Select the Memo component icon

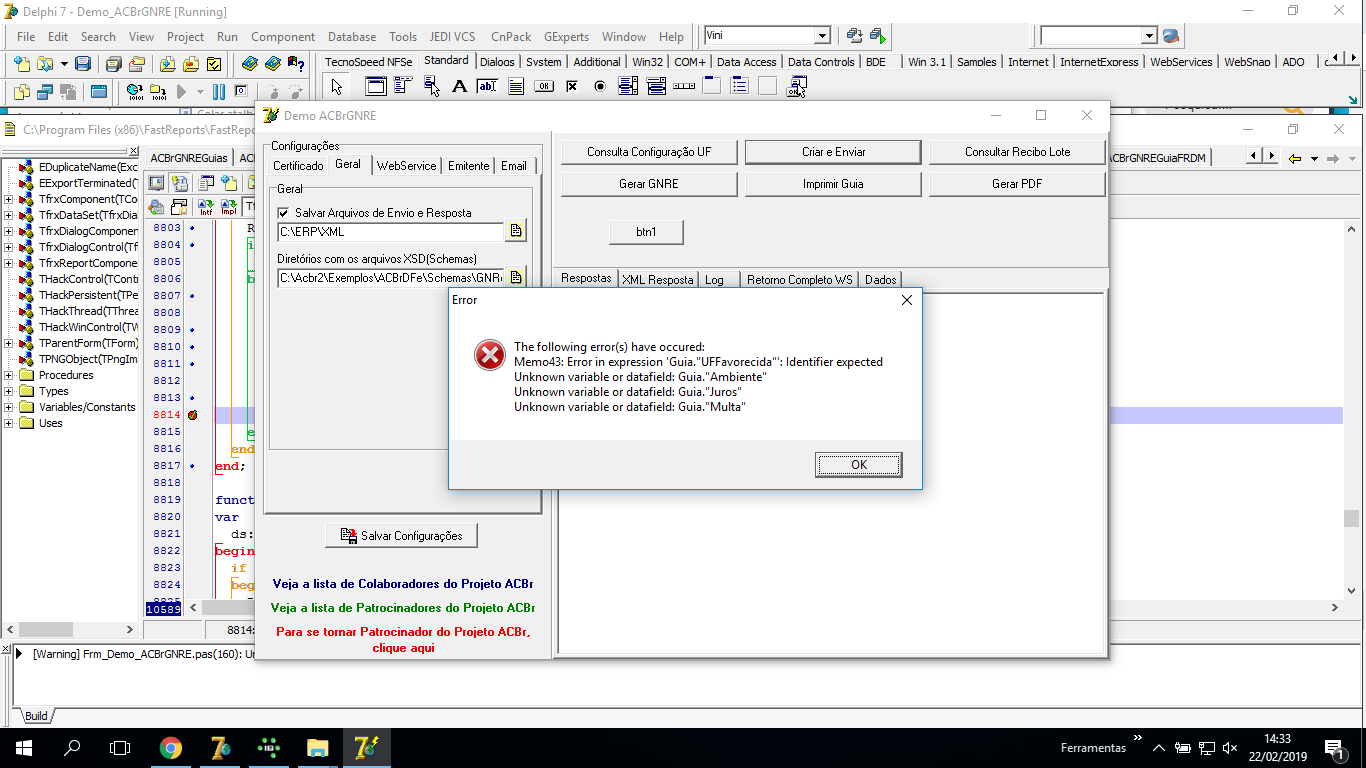coord(516,86)
